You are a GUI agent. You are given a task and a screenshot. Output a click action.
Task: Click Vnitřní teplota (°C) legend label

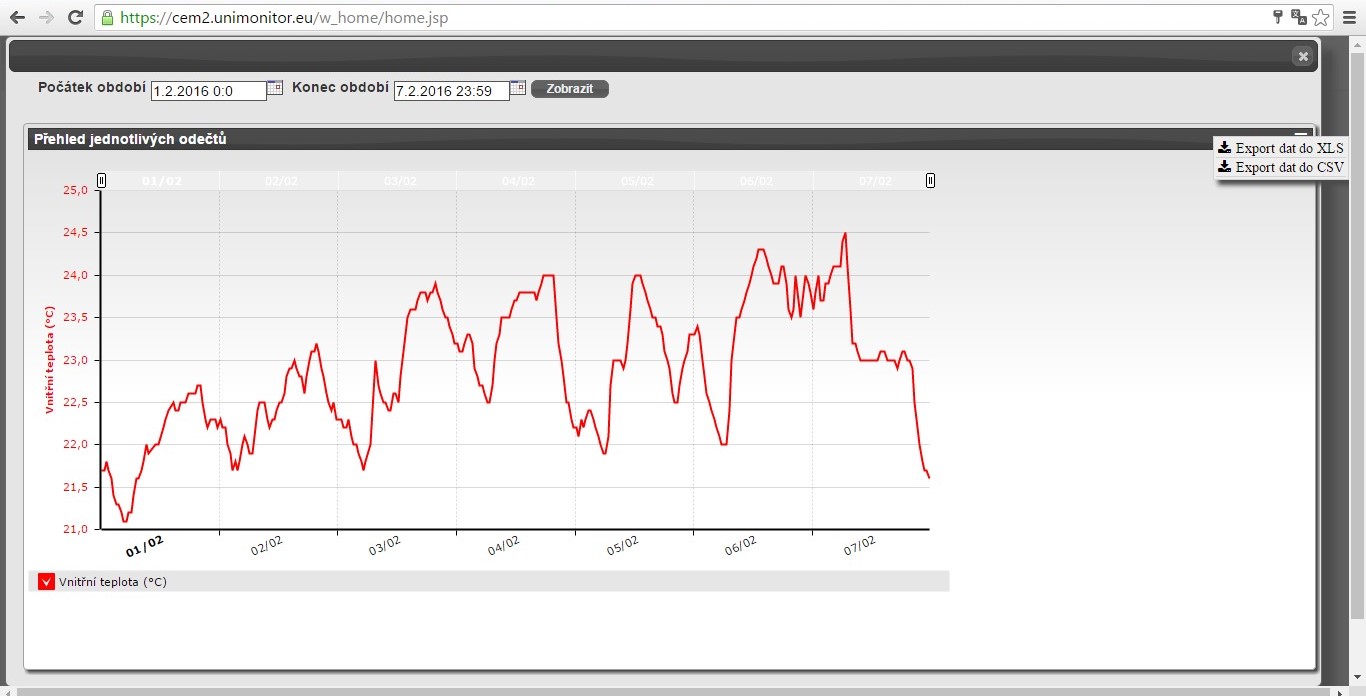pos(113,582)
